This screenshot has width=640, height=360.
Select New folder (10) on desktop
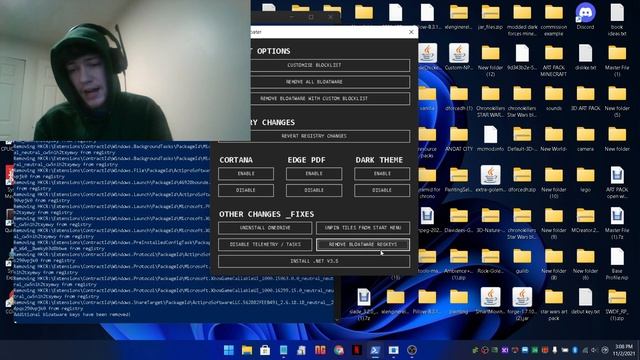553,182
